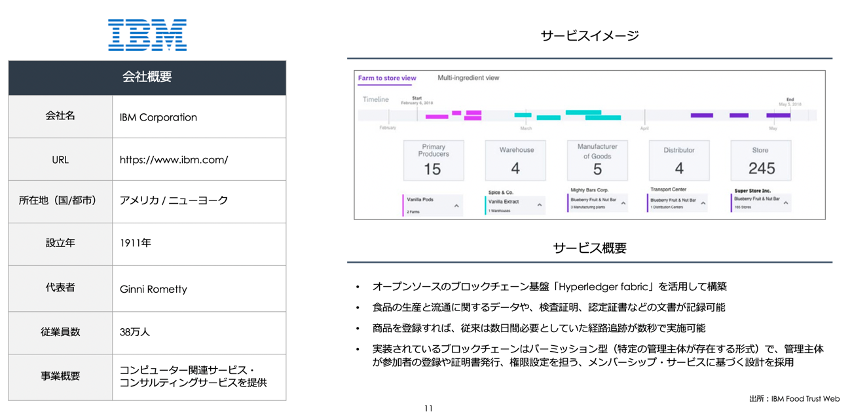
Task: Click the End May 5 timeline marker
Action: [x=790, y=102]
